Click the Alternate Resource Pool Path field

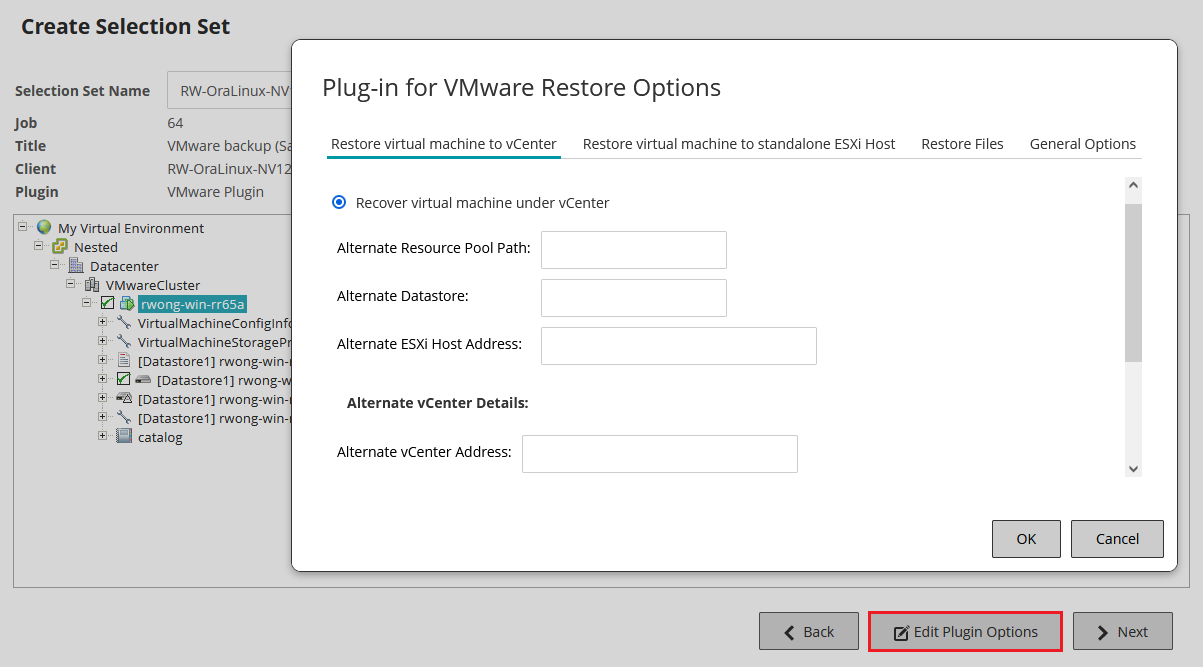pyautogui.click(x=634, y=250)
